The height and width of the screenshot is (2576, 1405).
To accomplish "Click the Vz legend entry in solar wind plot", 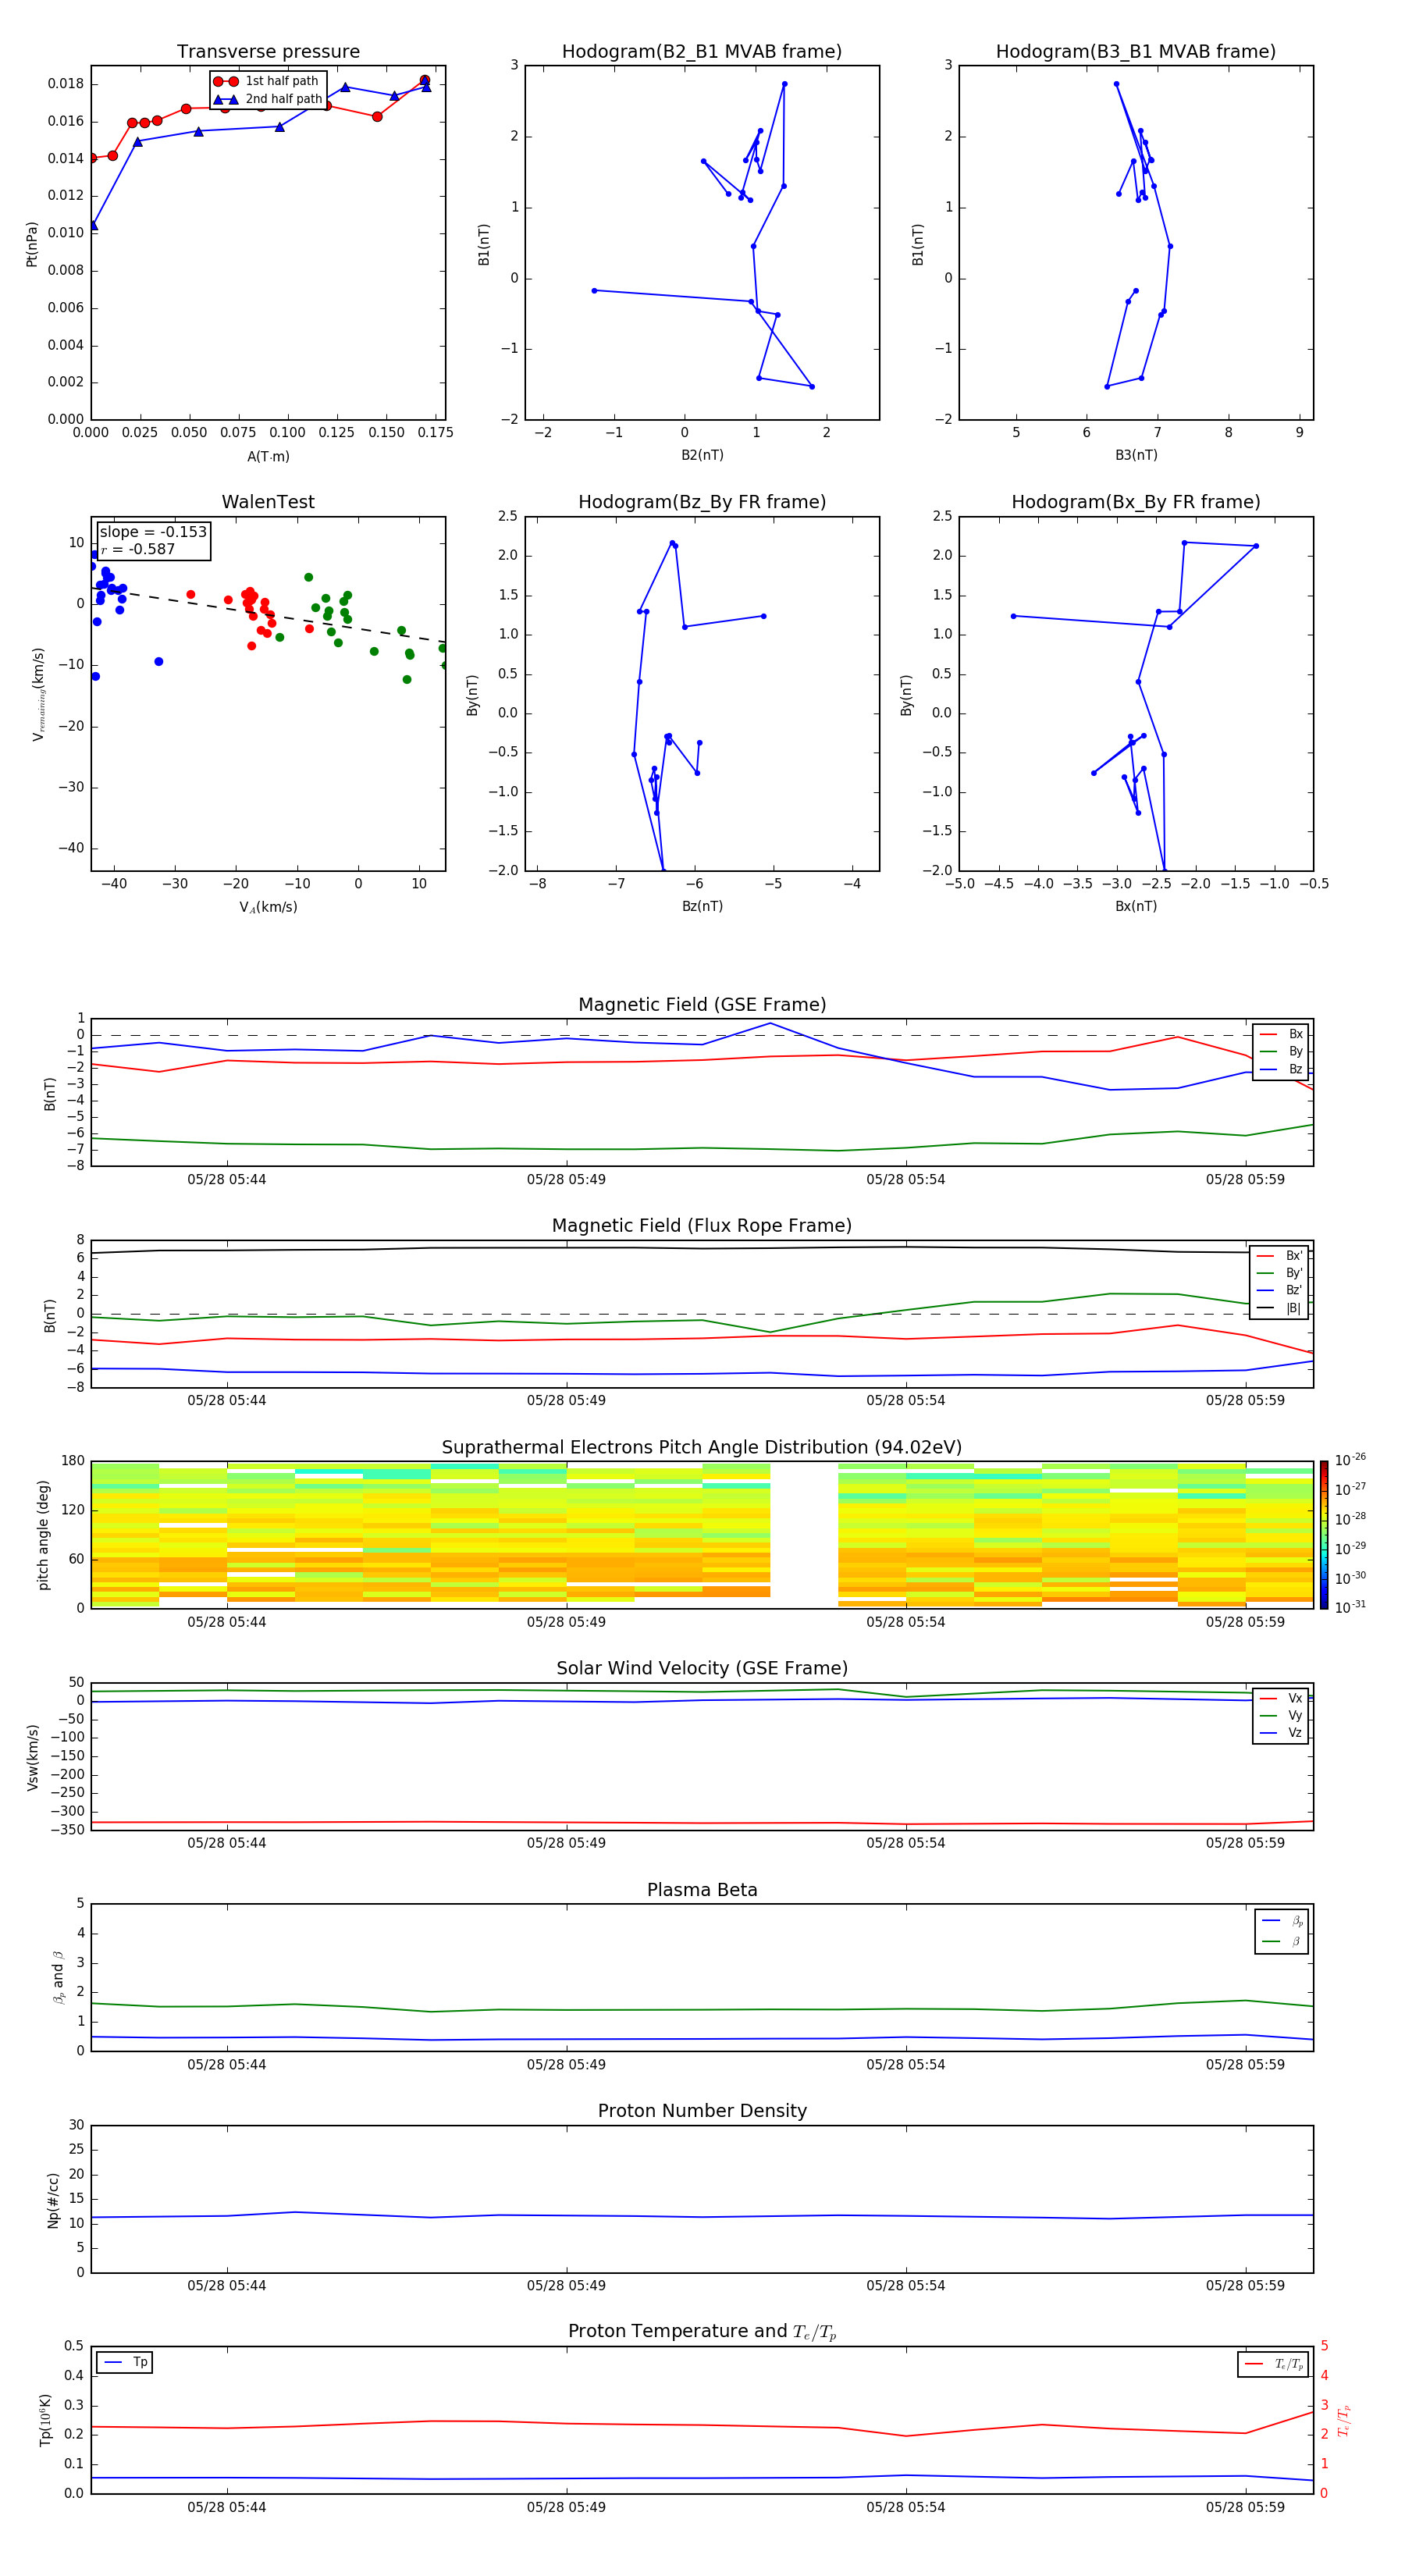I will (x=1281, y=1732).
